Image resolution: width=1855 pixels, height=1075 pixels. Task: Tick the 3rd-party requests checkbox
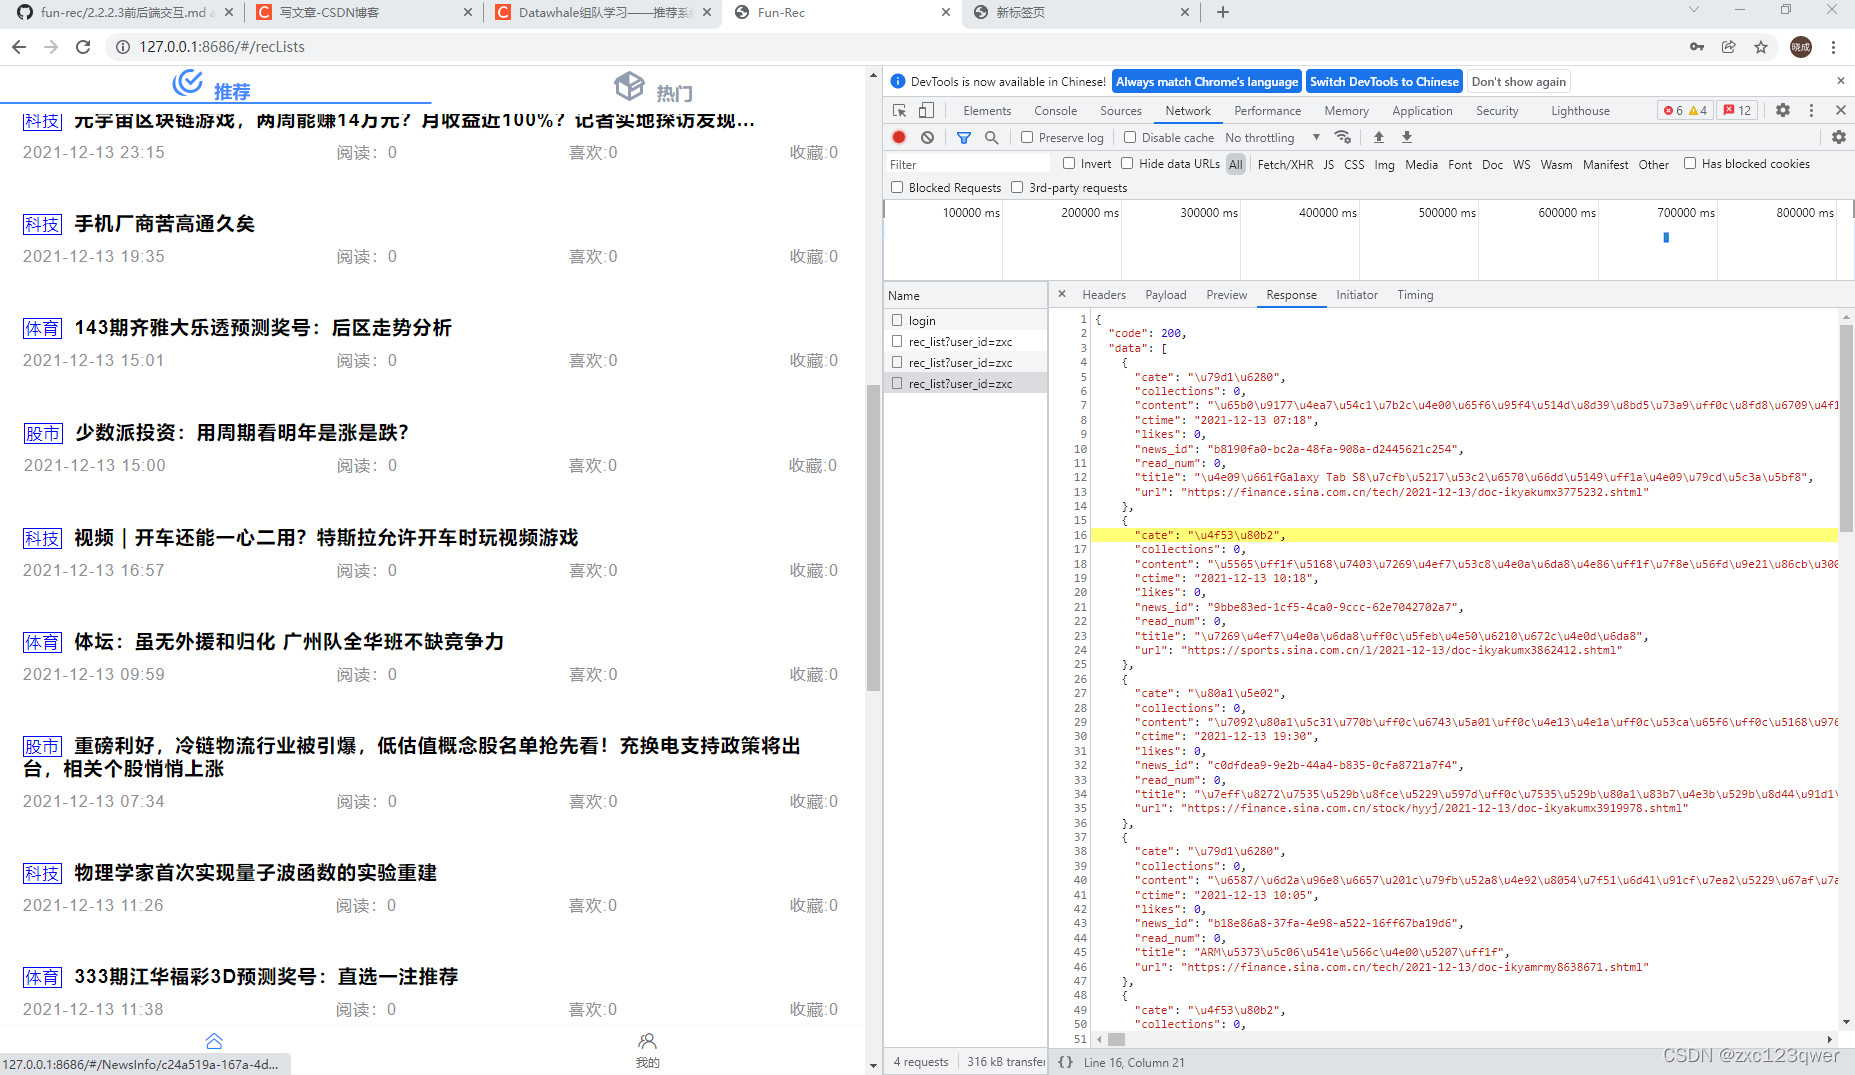[x=1017, y=187]
